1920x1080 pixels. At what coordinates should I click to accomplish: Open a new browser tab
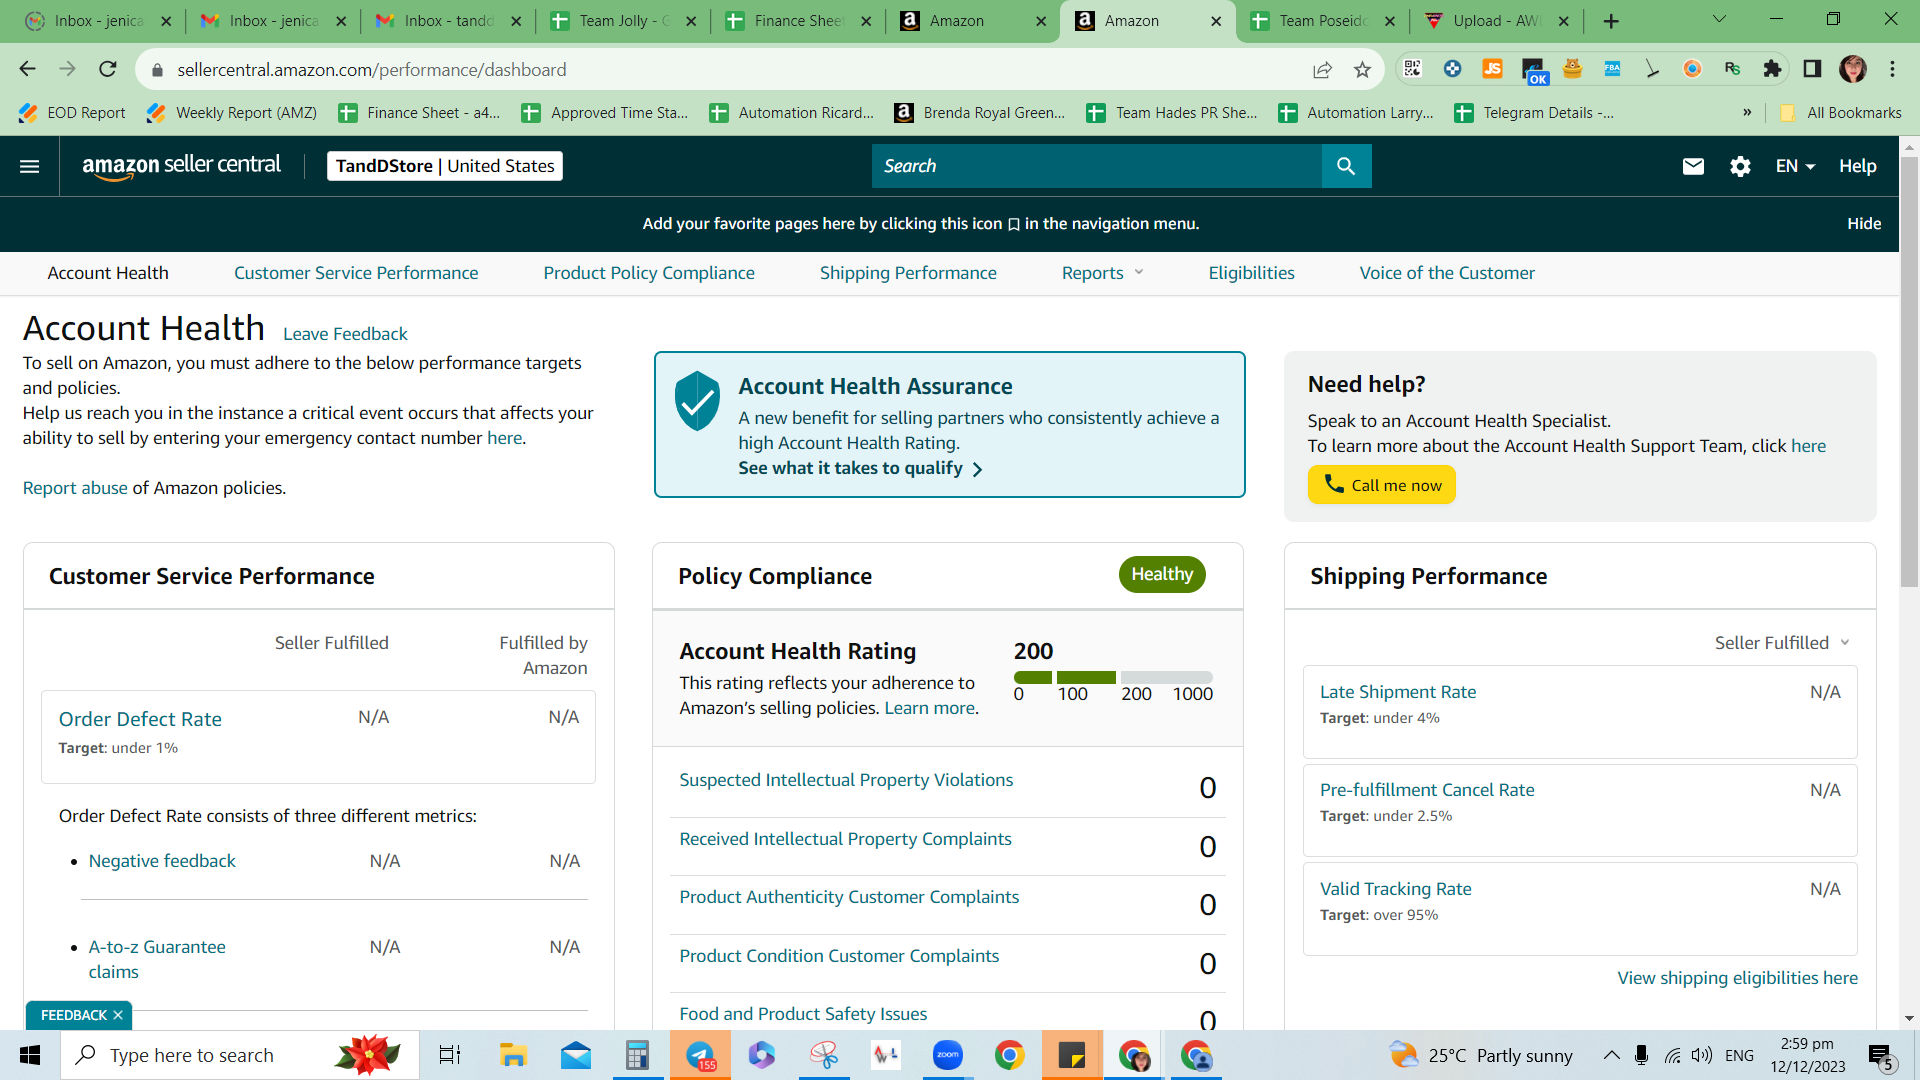tap(1611, 21)
